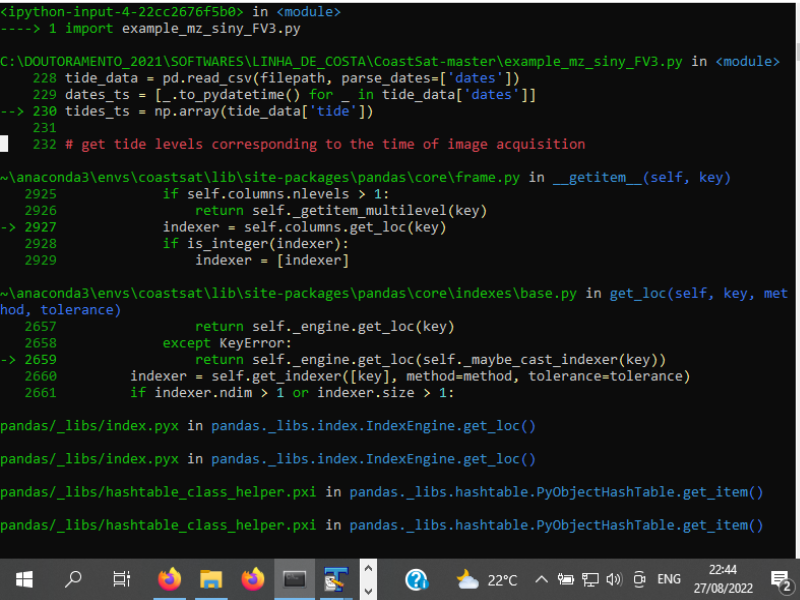Launch Firefox from the taskbar
The image size is (800, 600).
click(168, 579)
